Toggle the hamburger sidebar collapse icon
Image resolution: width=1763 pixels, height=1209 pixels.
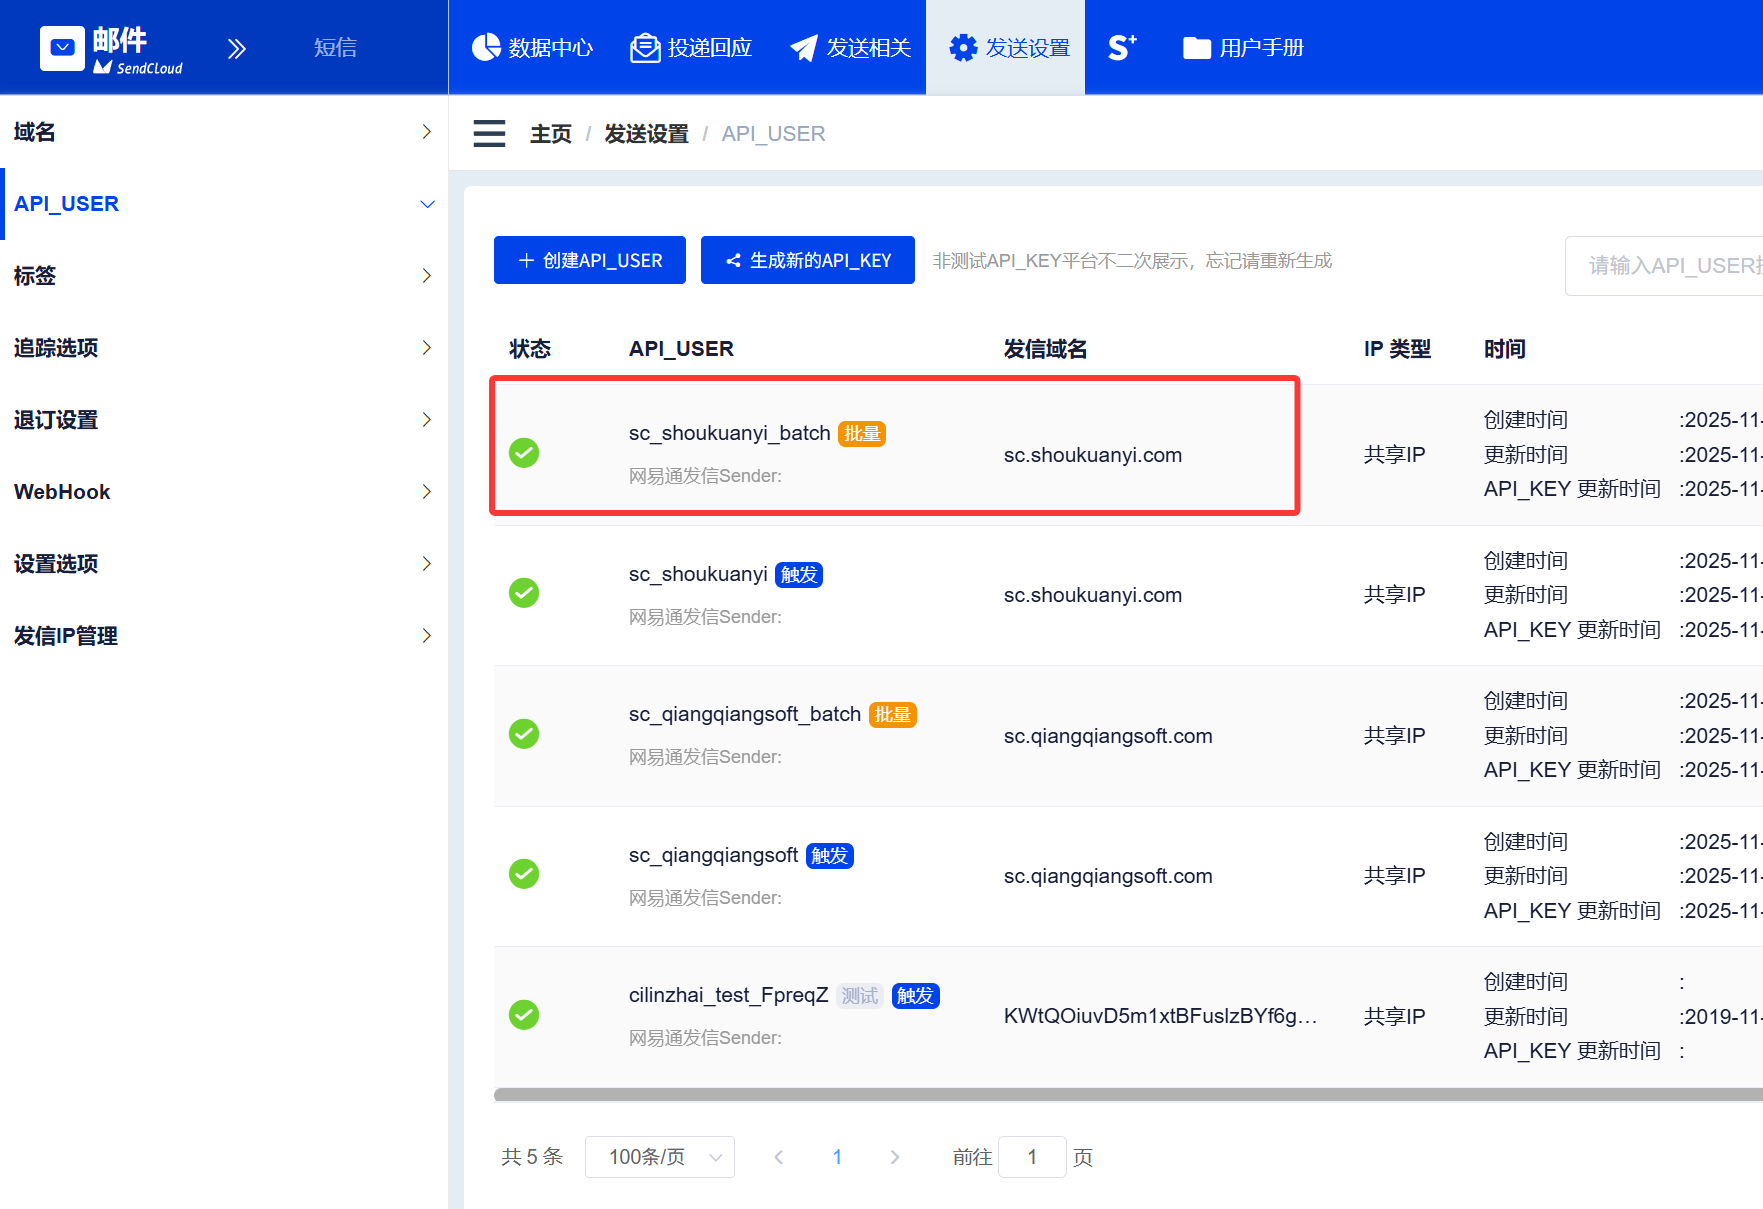tap(489, 133)
